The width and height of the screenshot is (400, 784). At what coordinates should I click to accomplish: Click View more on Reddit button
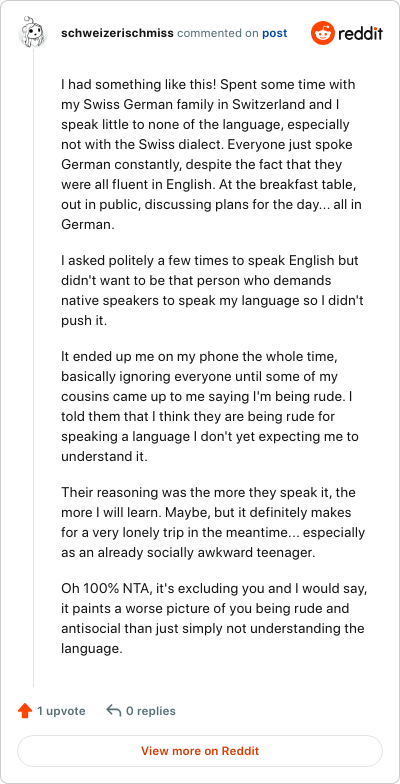(200, 751)
